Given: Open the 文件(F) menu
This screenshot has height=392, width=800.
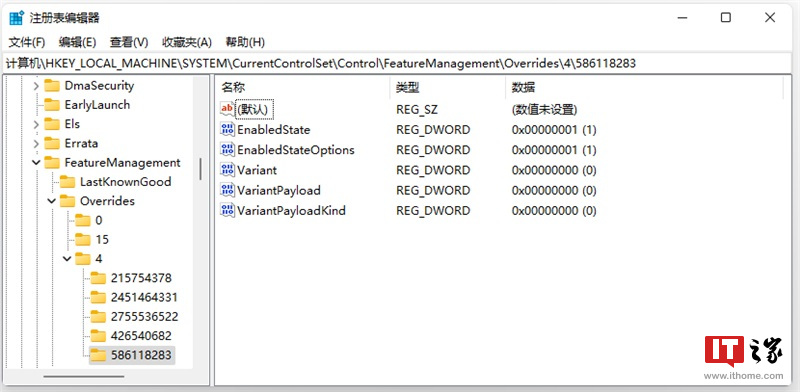Looking at the screenshot, I should tap(27, 42).
